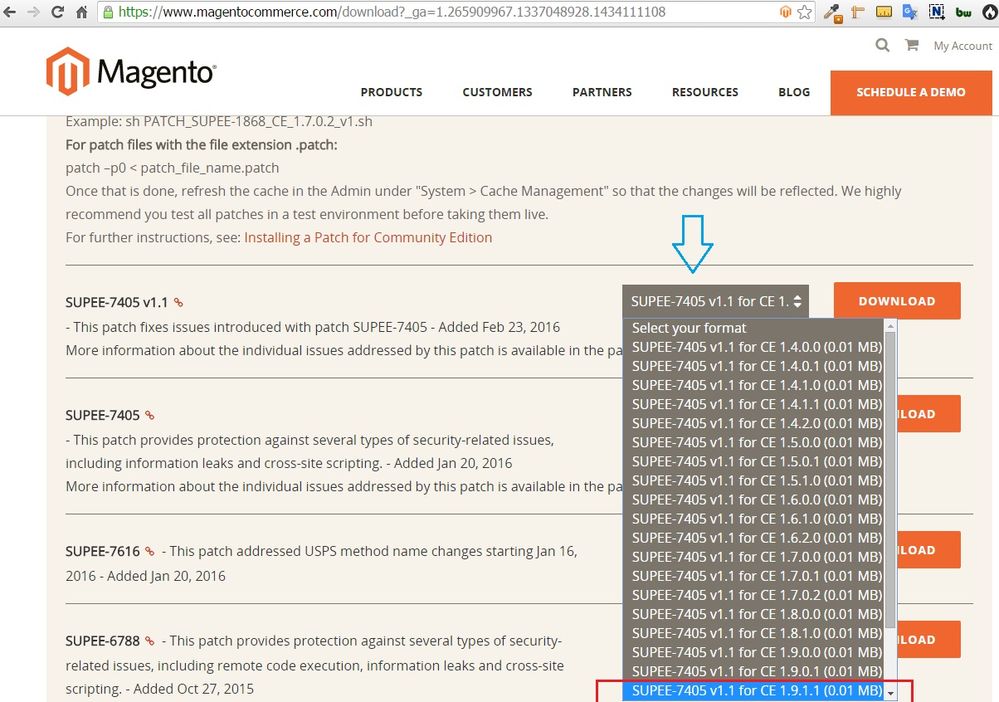Image resolution: width=999 pixels, height=702 pixels.
Task: Open the signpost-shaped extension icon
Action: 858,12
